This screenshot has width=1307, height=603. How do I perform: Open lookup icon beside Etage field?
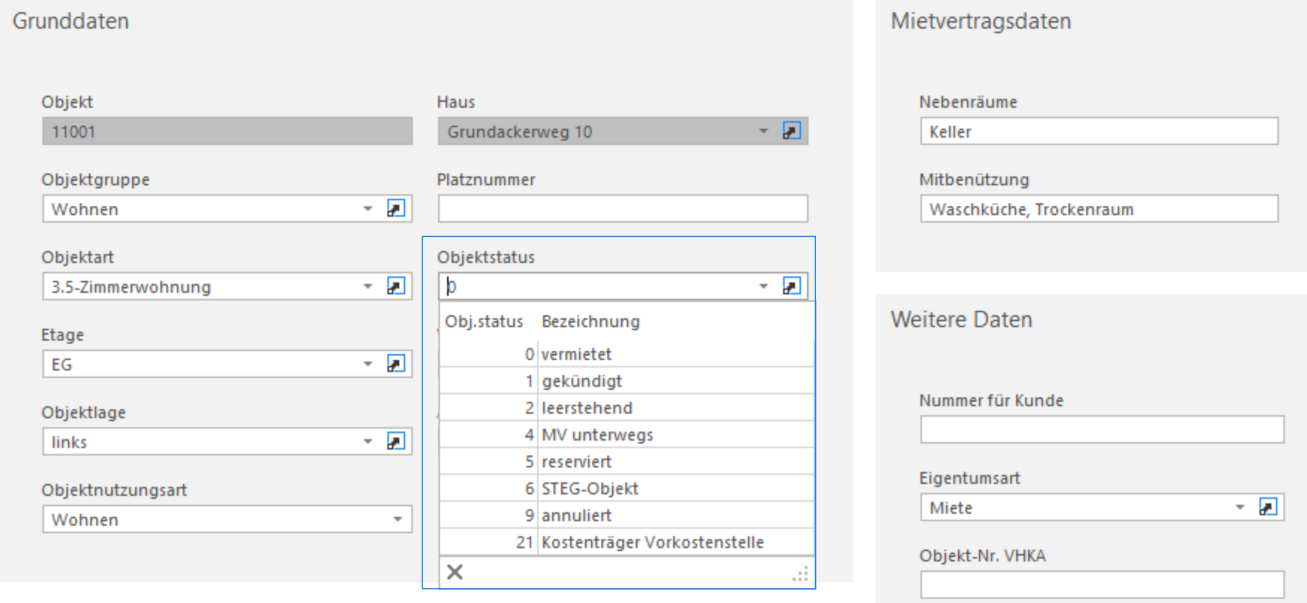click(x=396, y=364)
